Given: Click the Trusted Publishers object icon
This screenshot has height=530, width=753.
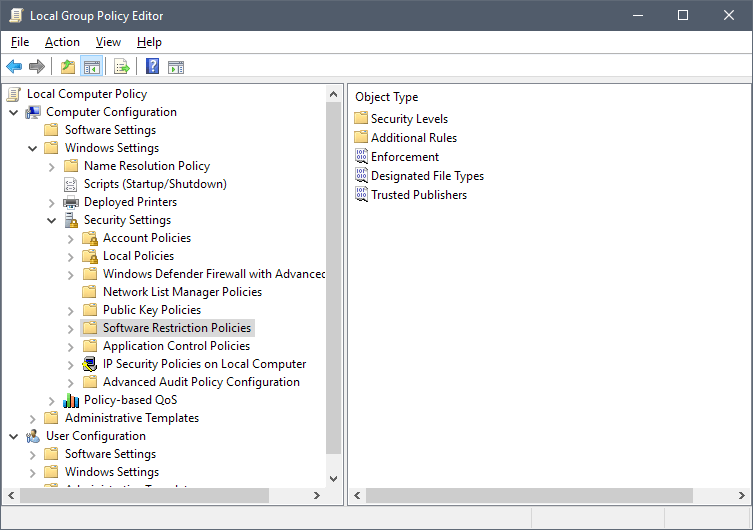Looking at the screenshot, I should (362, 194).
